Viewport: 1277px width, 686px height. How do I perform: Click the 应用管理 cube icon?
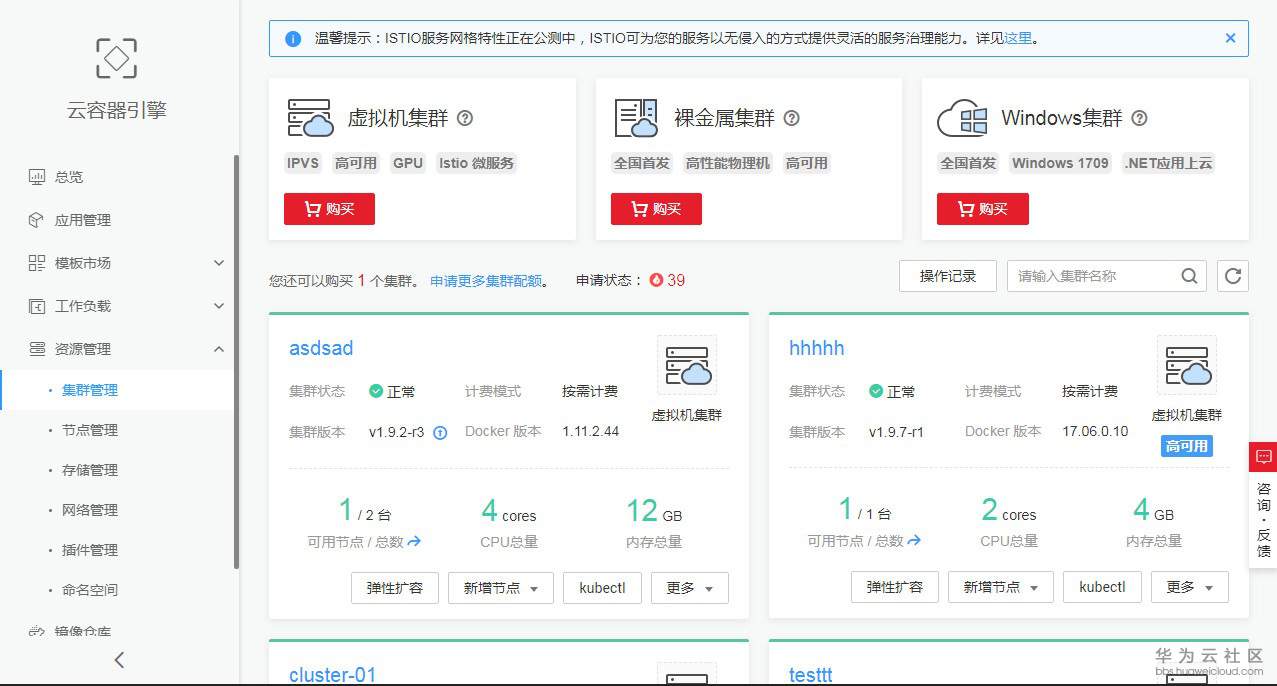(x=37, y=220)
